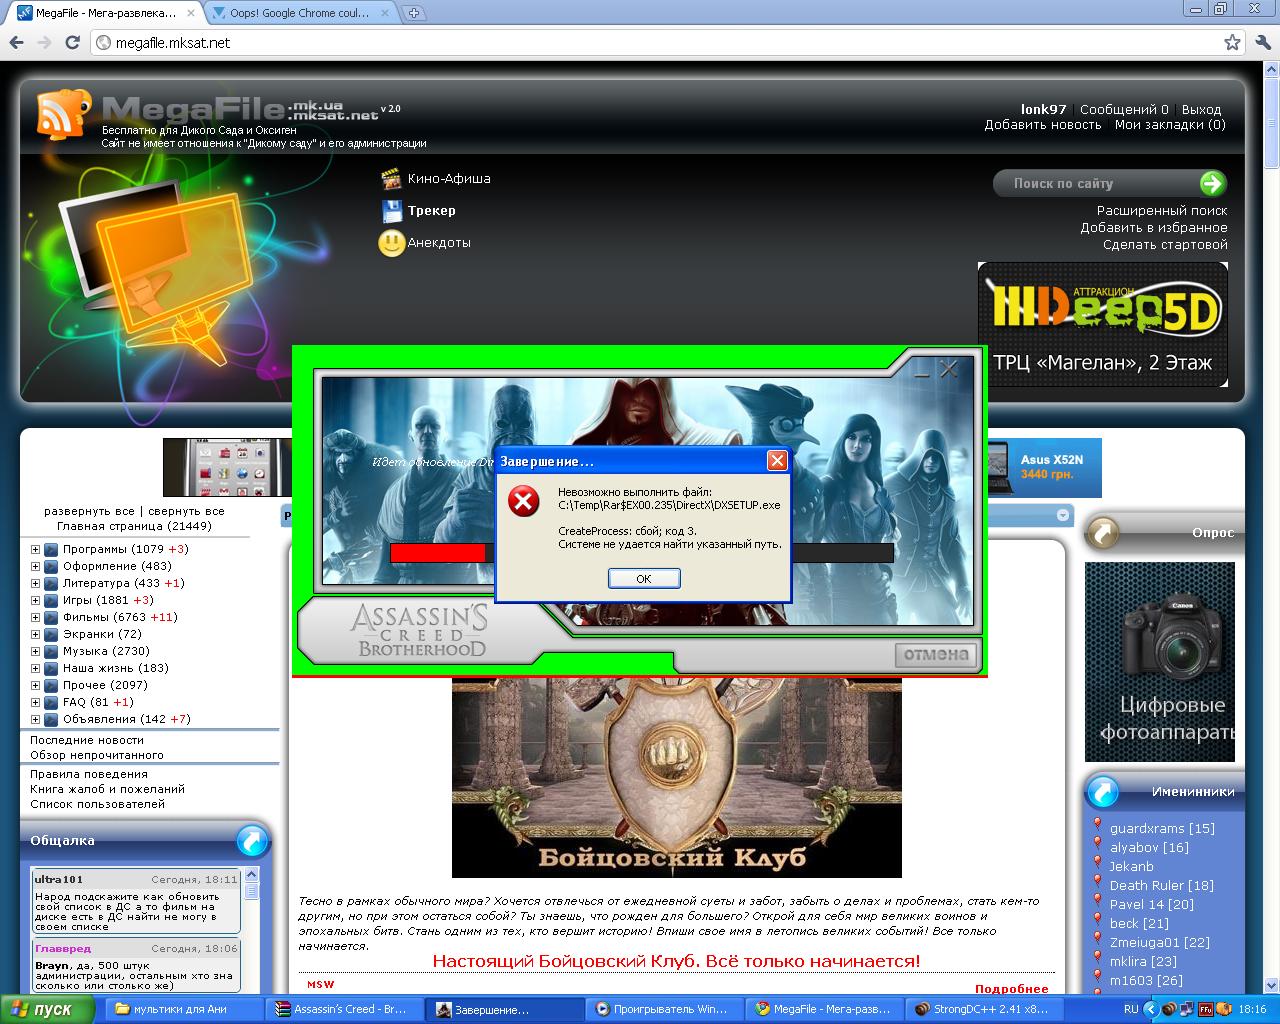Expand the FAQ category
Viewport: 1280px width, 1024px height.
tap(36, 702)
